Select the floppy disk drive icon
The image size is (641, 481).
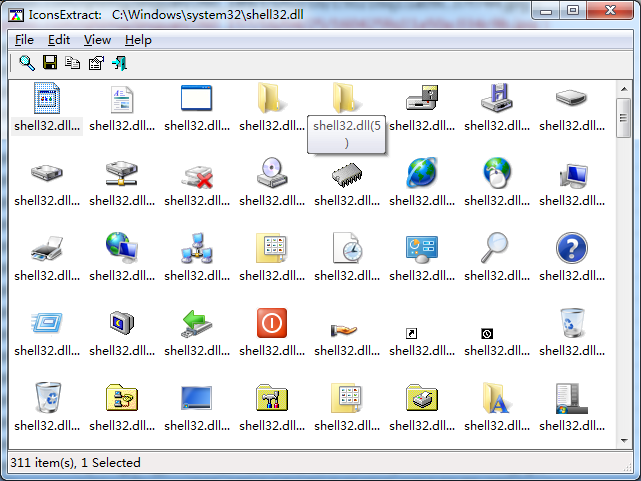point(497,98)
